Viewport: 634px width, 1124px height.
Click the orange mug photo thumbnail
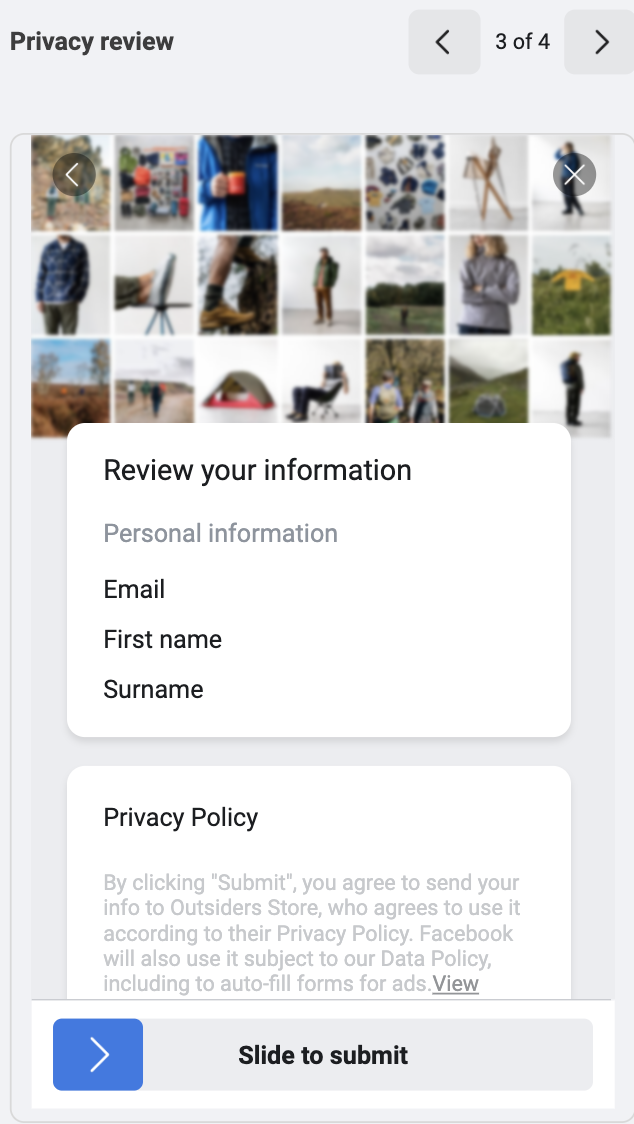tap(237, 183)
